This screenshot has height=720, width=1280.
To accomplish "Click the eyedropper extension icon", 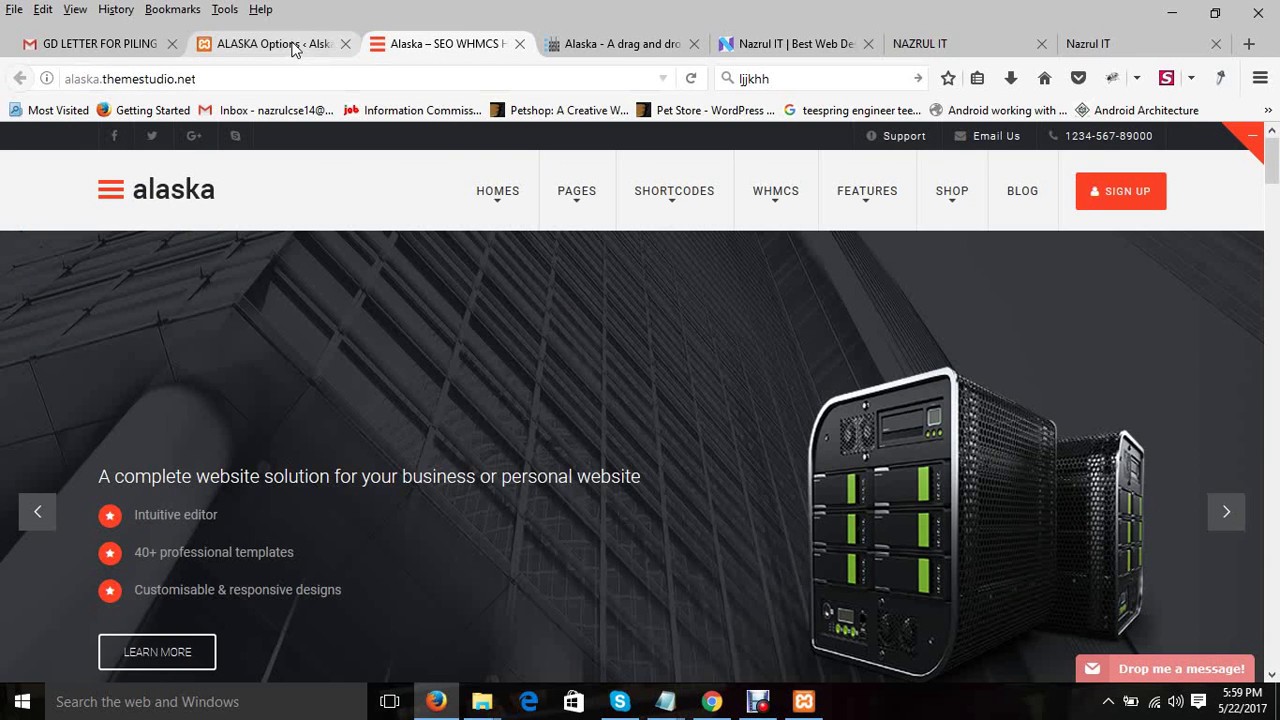I will [1220, 78].
